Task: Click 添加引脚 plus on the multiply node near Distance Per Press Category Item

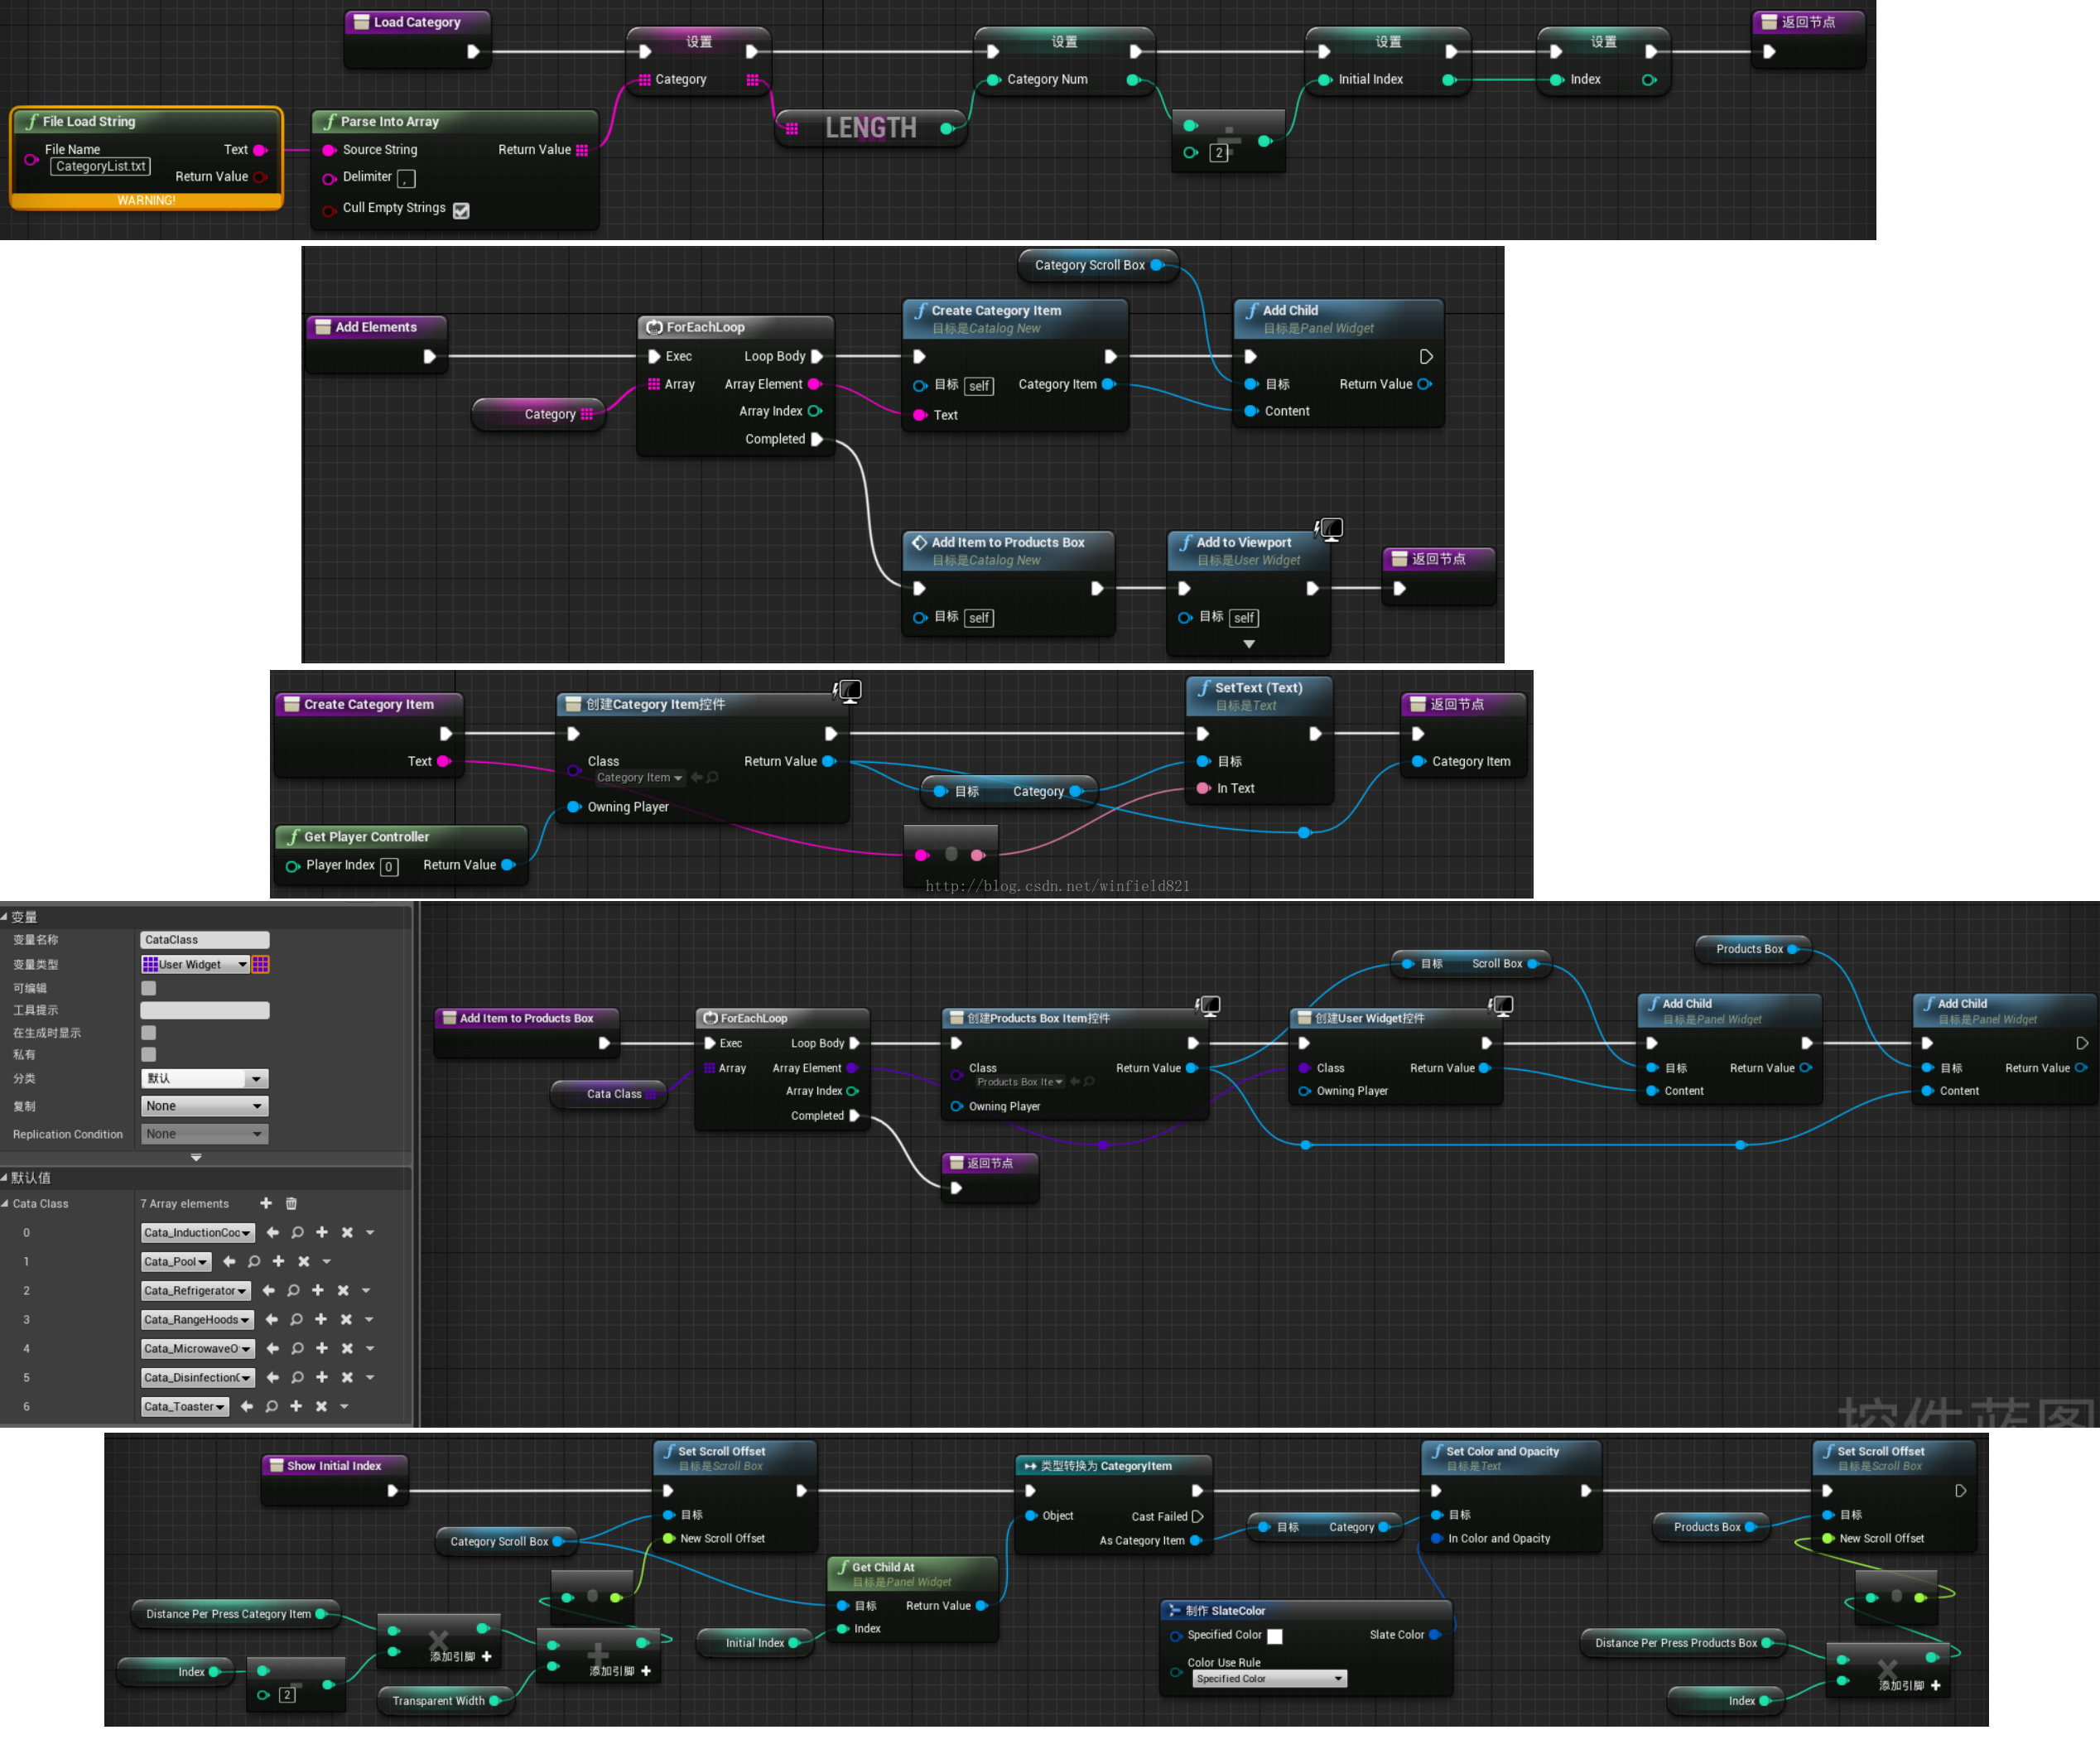Action: [x=486, y=1656]
